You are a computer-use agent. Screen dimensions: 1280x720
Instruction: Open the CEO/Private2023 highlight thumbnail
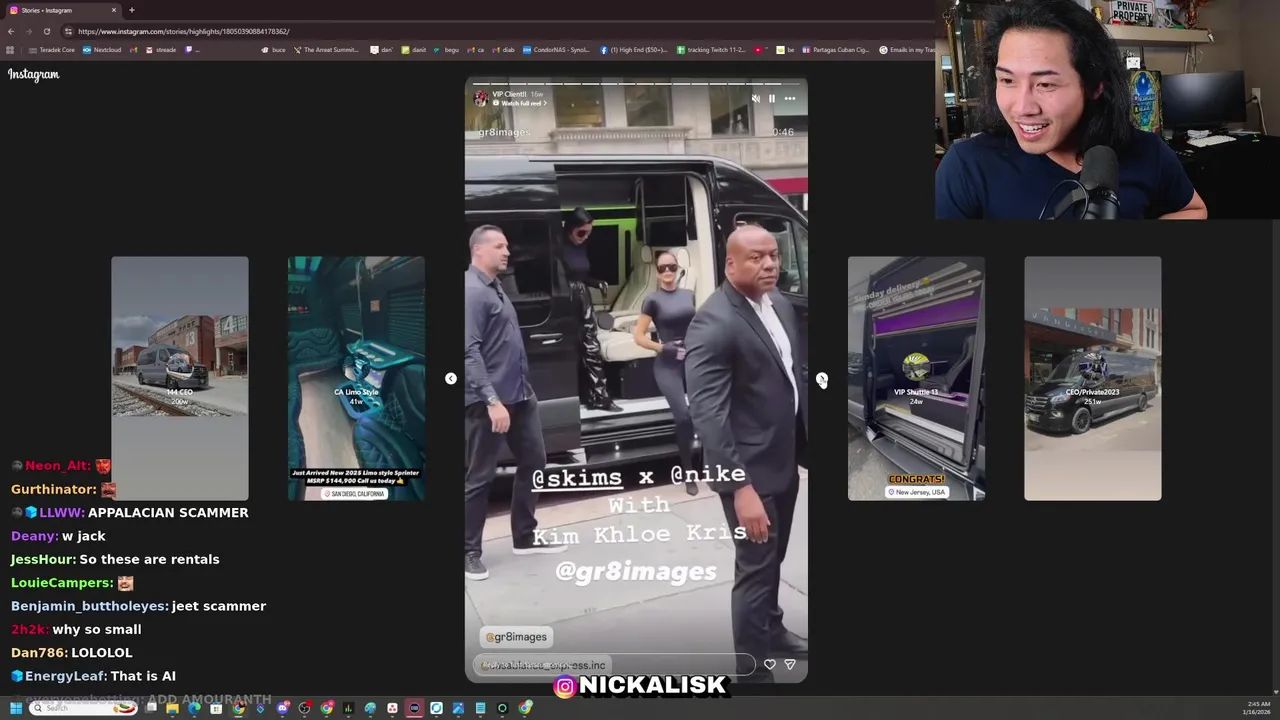[x=1093, y=378]
